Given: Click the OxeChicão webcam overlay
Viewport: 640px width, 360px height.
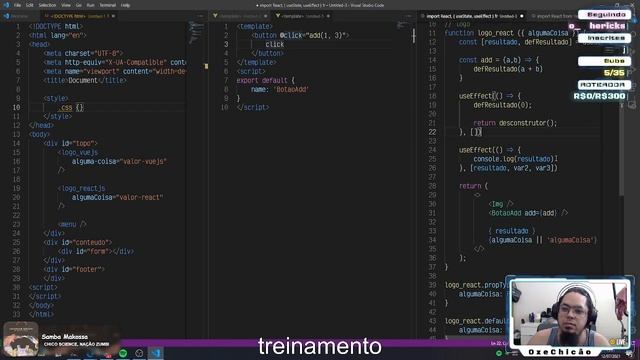Looking at the screenshot, I should (x=570, y=316).
